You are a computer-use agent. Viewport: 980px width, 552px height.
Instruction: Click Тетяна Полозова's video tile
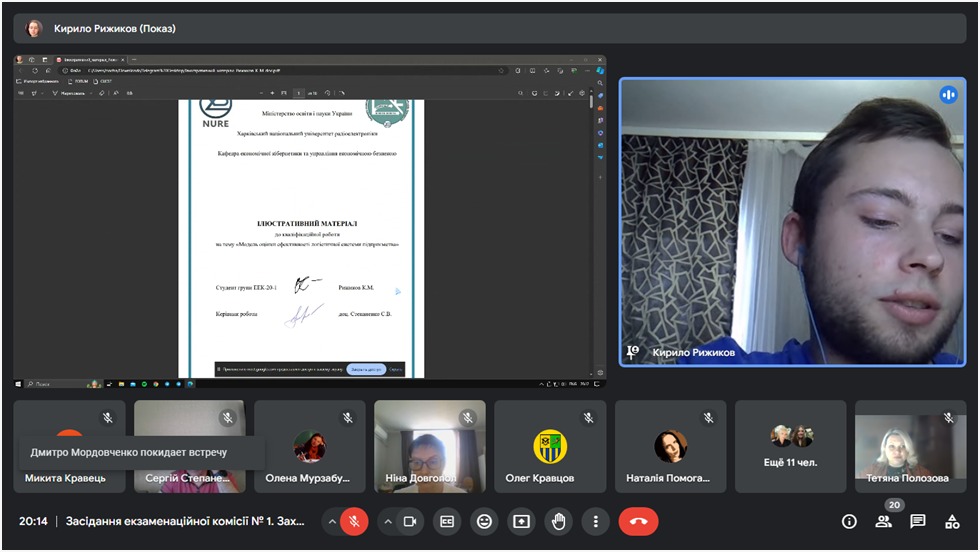pyautogui.click(x=910, y=446)
